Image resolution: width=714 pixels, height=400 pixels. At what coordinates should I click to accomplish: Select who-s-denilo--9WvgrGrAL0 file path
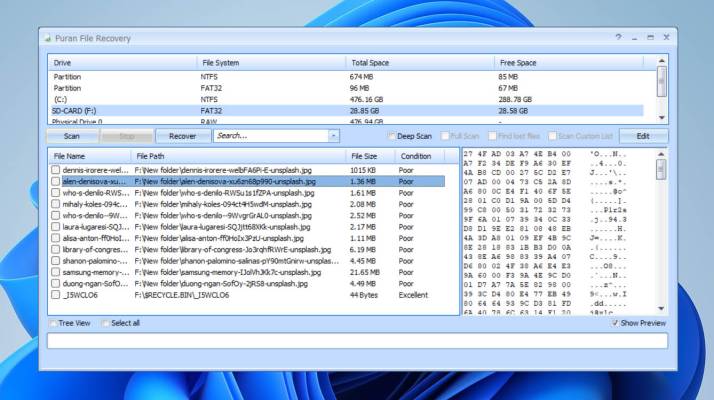[x=223, y=215]
